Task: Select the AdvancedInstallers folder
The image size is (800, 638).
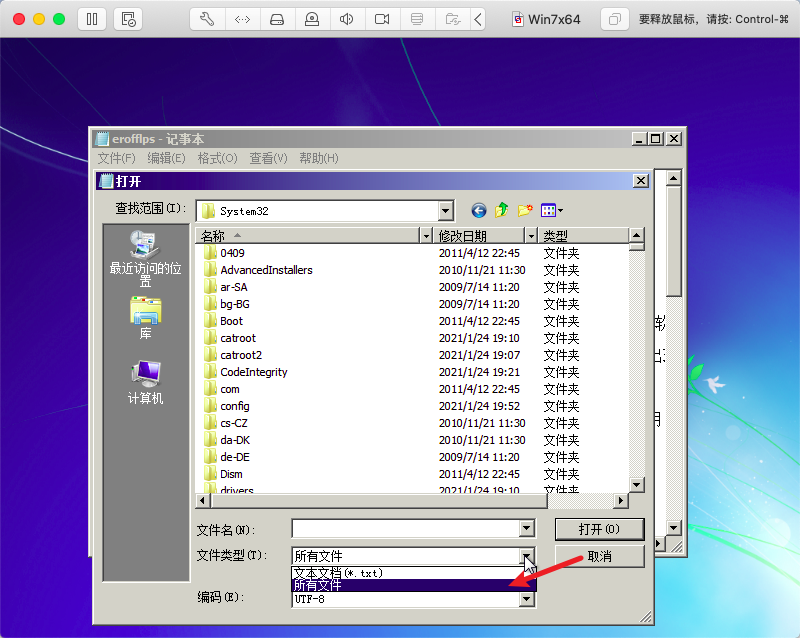Action: click(259, 270)
